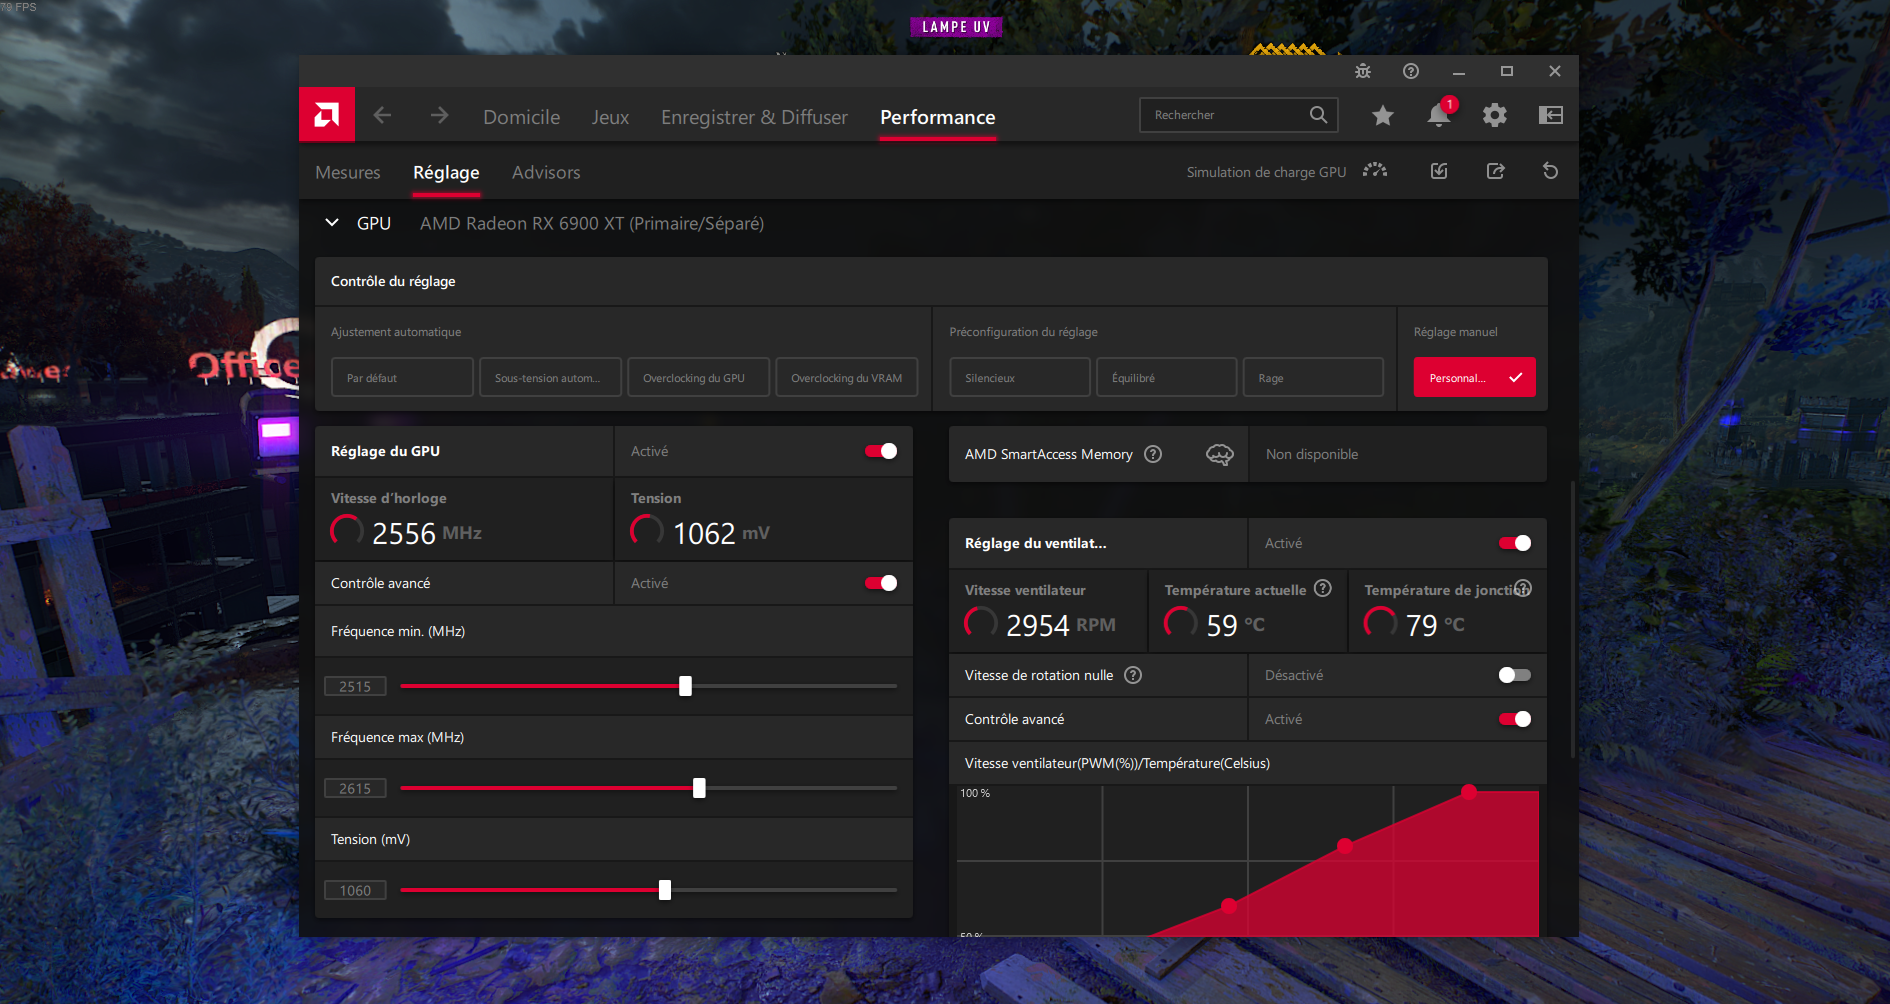The width and height of the screenshot is (1890, 1004).
Task: Click the search magnifier icon
Action: (x=1319, y=115)
